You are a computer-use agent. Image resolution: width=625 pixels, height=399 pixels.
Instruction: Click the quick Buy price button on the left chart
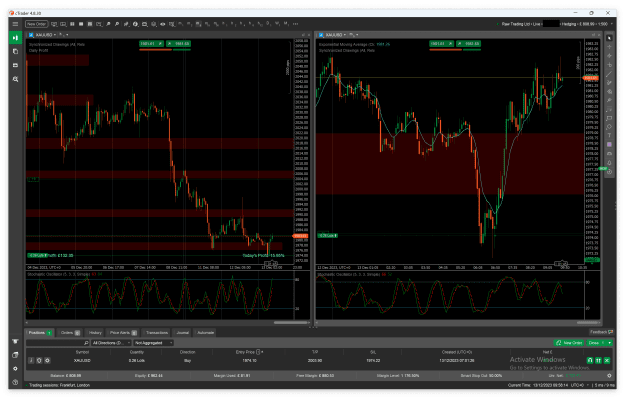tap(179, 43)
